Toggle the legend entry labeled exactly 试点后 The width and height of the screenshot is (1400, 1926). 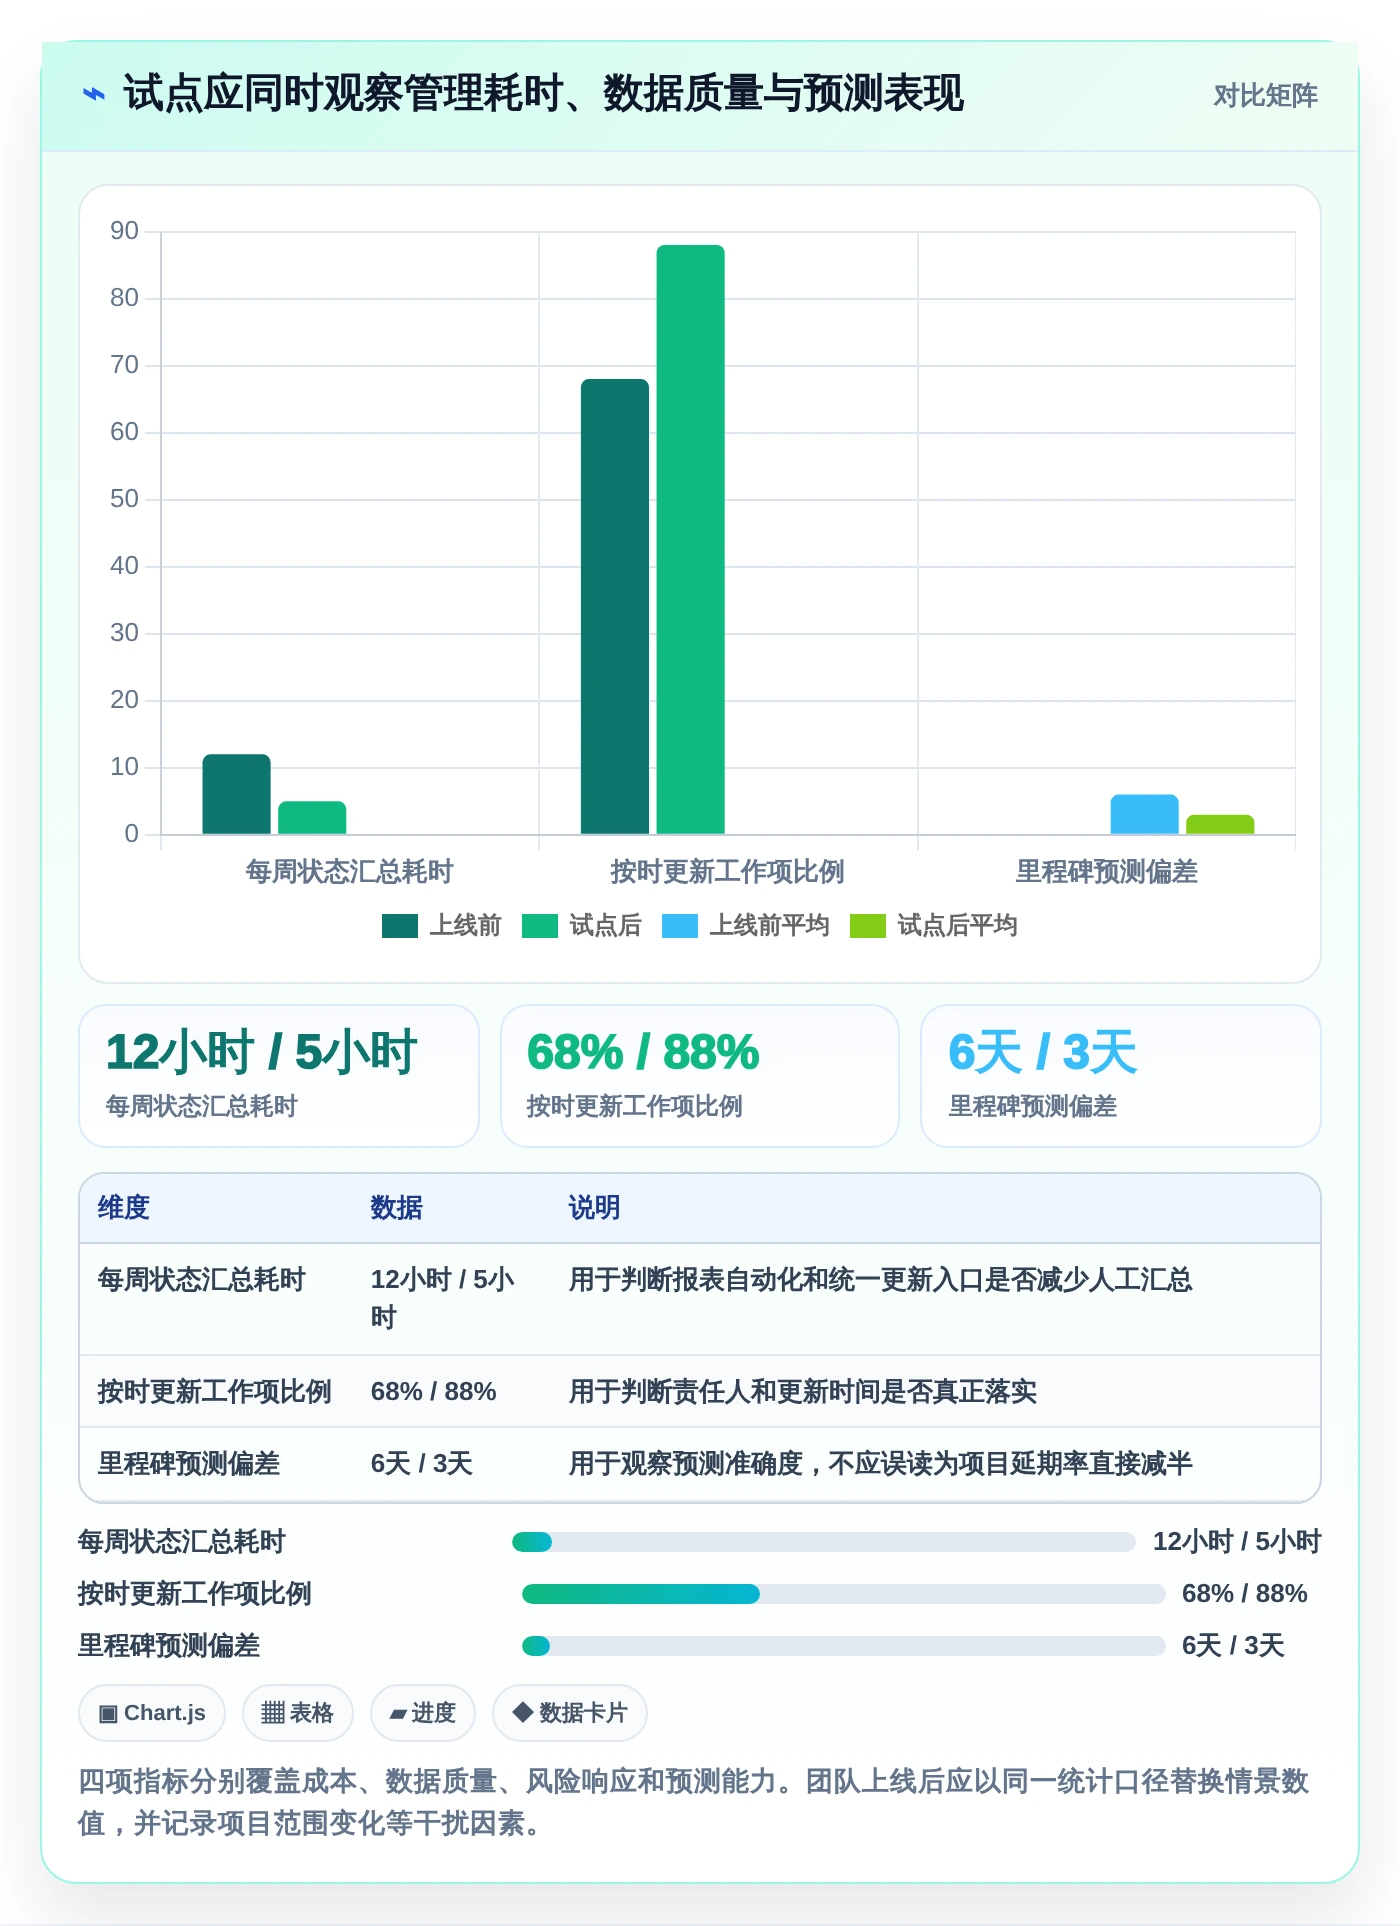pyautogui.click(x=581, y=926)
